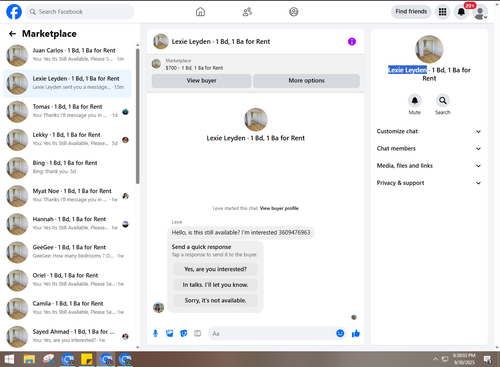Click the conversation list scrollbar
The image size is (500, 367).
click(x=138, y=116)
